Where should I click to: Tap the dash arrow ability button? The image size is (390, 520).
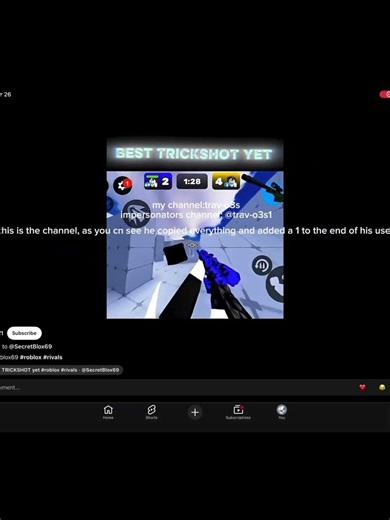coord(136,213)
